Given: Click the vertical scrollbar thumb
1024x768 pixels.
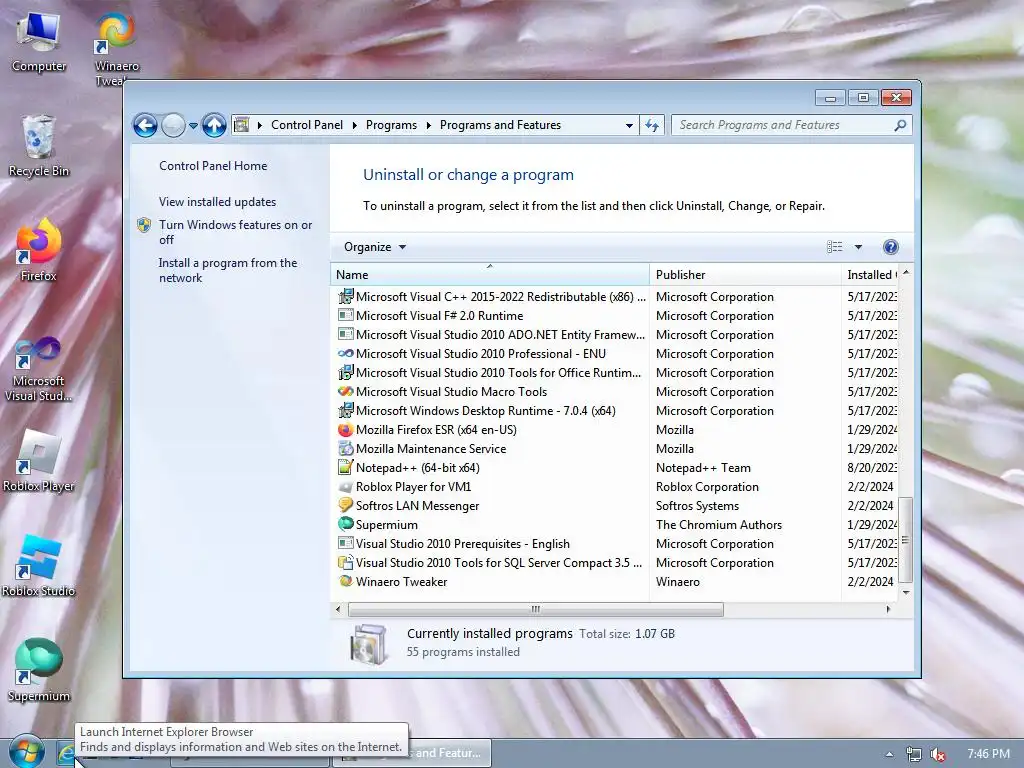Looking at the screenshot, I should coord(905,539).
